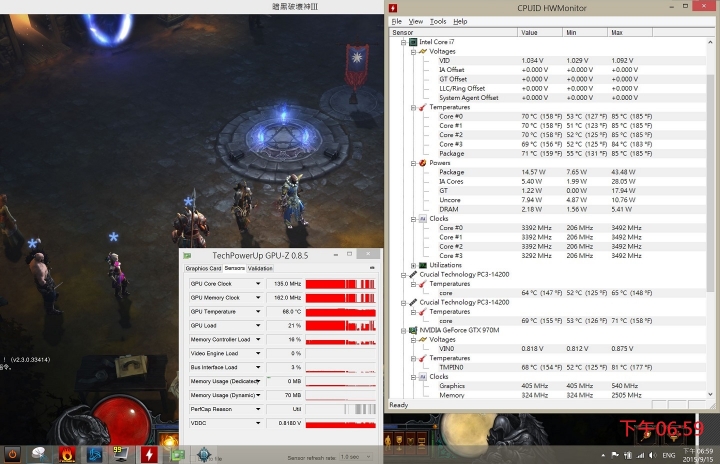Open GPU Core Clock sensor dropdown
The width and height of the screenshot is (720, 464).
[258, 284]
